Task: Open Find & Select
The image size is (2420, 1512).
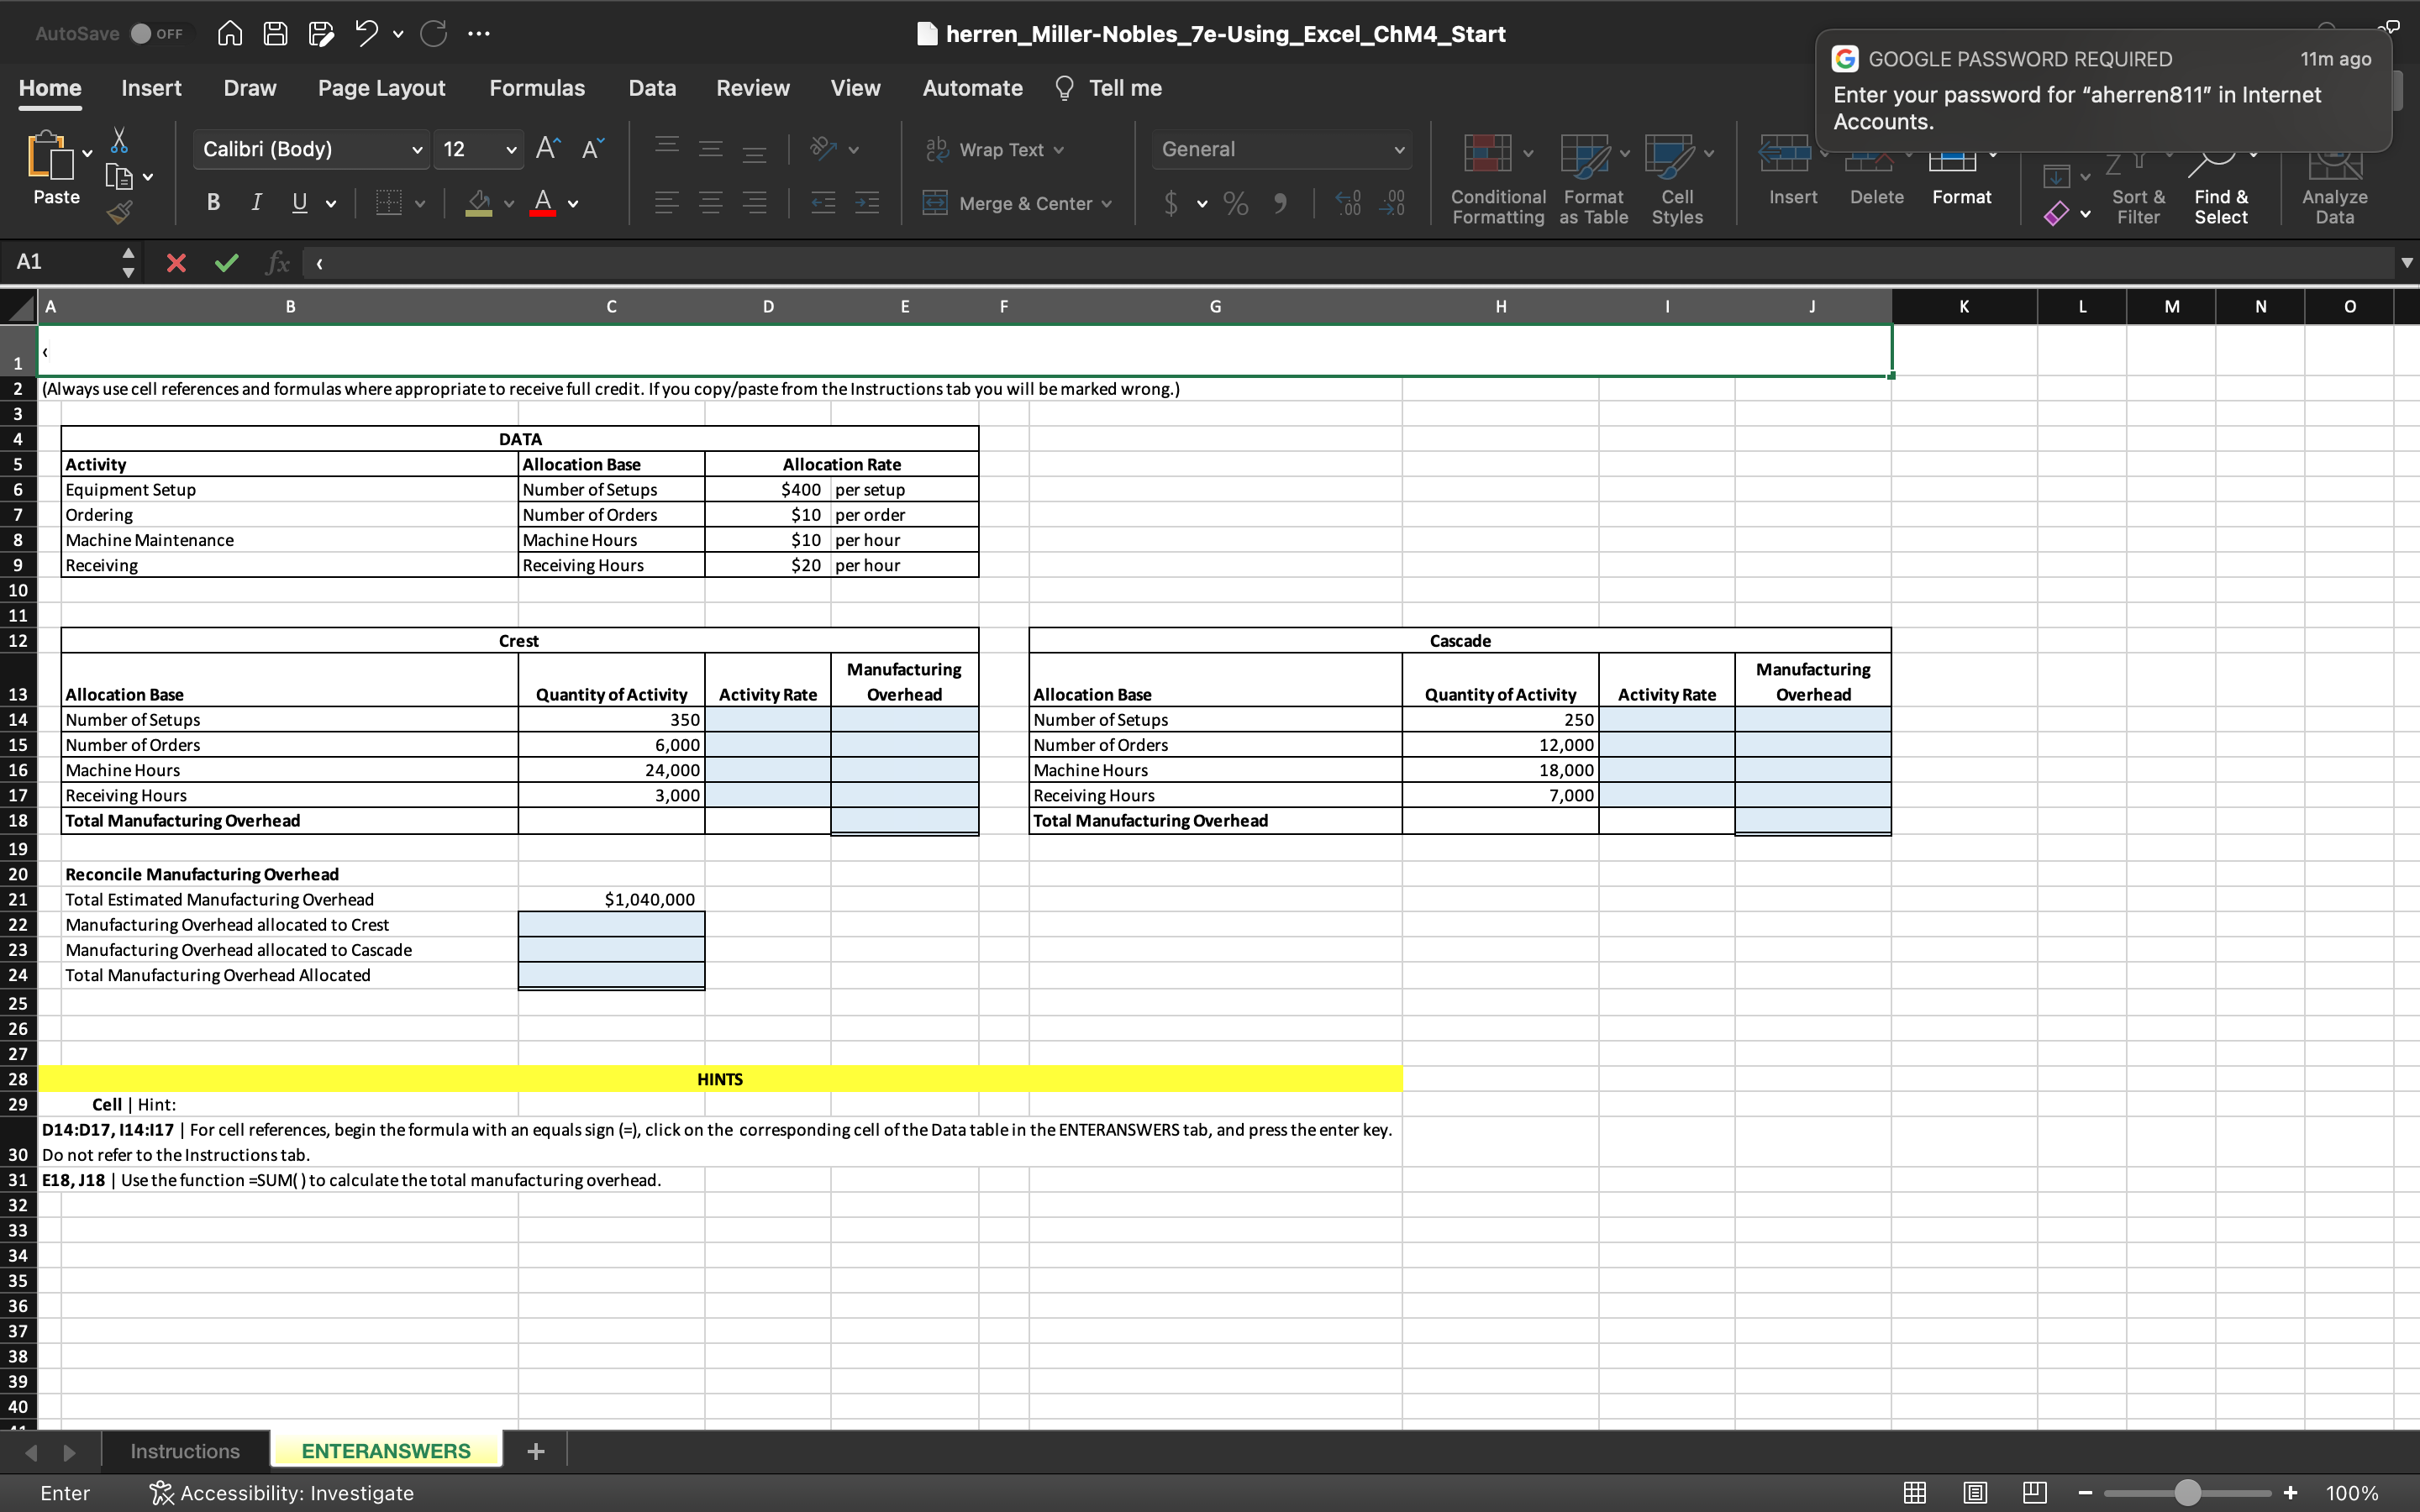Action: pyautogui.click(x=2220, y=185)
